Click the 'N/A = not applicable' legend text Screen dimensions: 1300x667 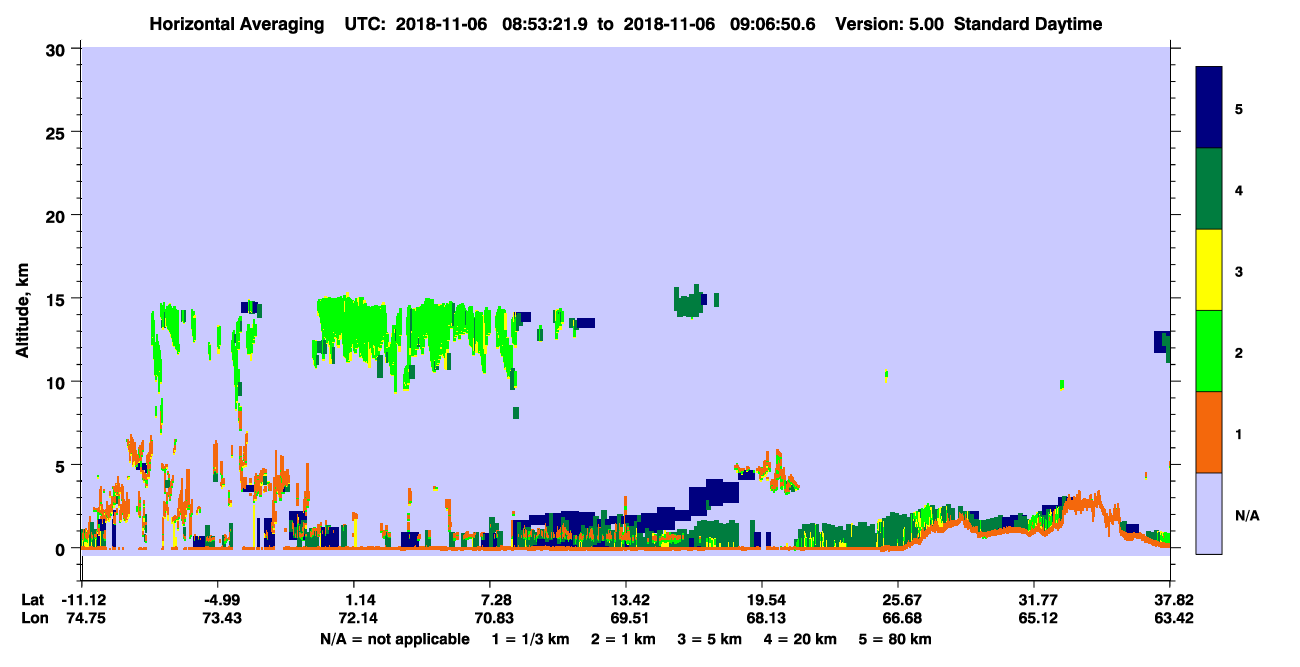click(x=394, y=639)
